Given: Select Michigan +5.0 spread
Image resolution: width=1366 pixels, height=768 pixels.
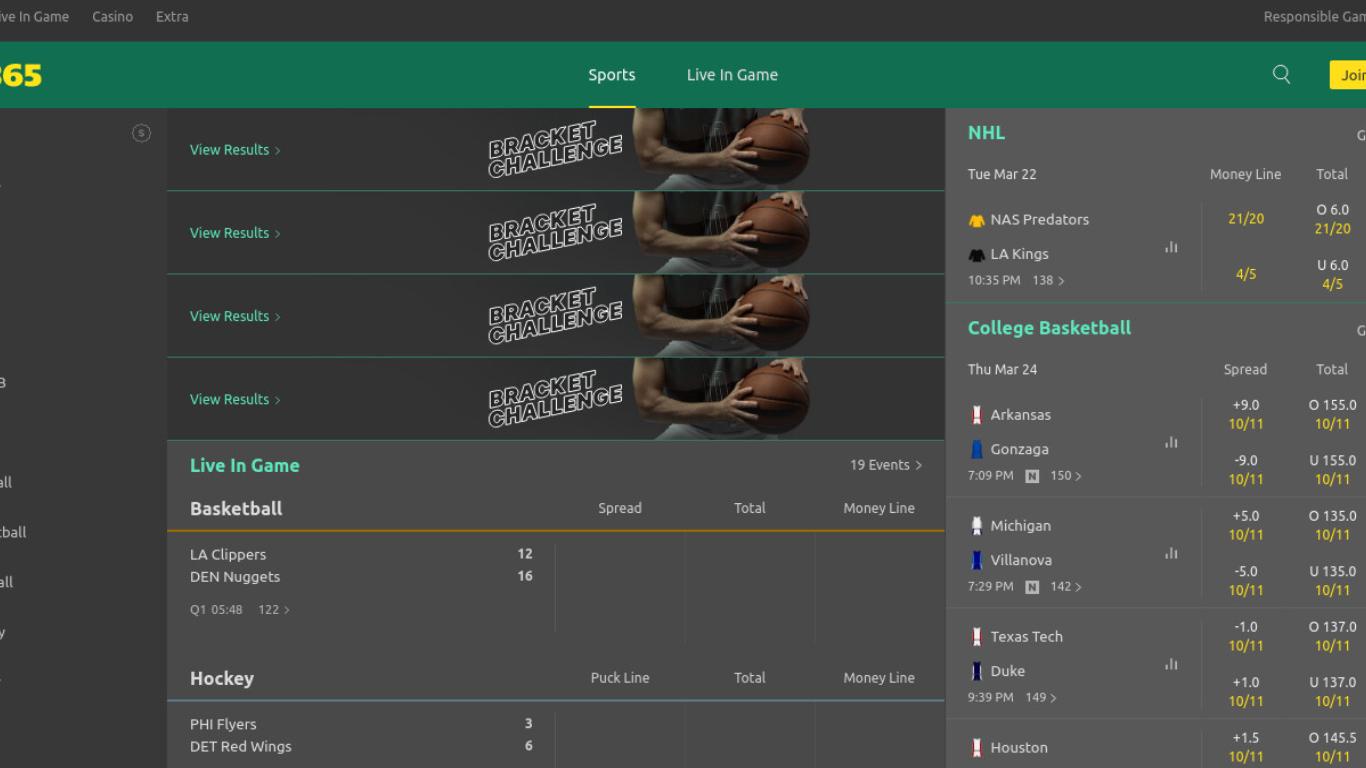Looking at the screenshot, I should pos(1246,525).
